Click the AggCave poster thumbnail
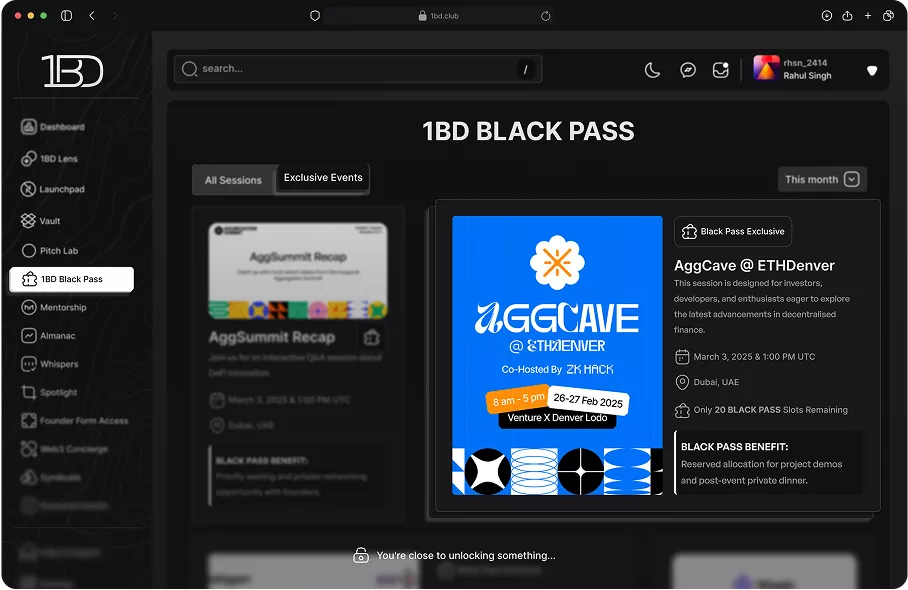Viewport: 908px width, 590px height. pyautogui.click(x=557, y=356)
